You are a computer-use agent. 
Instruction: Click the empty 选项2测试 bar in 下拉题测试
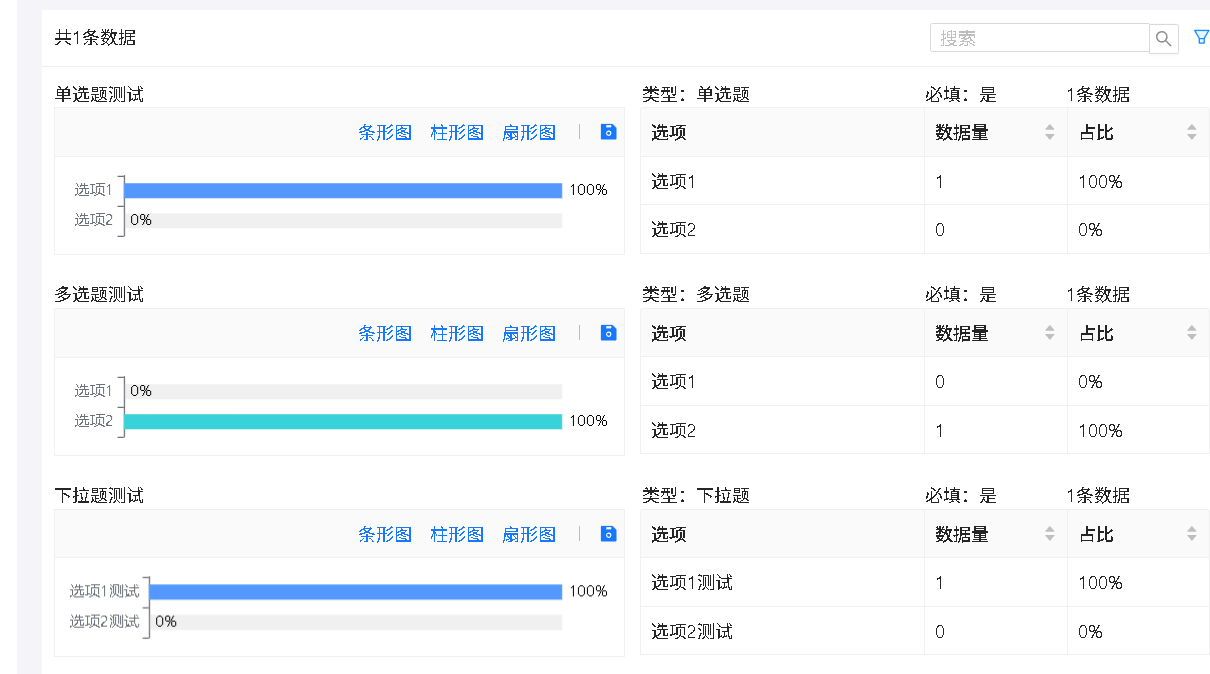(x=356, y=621)
